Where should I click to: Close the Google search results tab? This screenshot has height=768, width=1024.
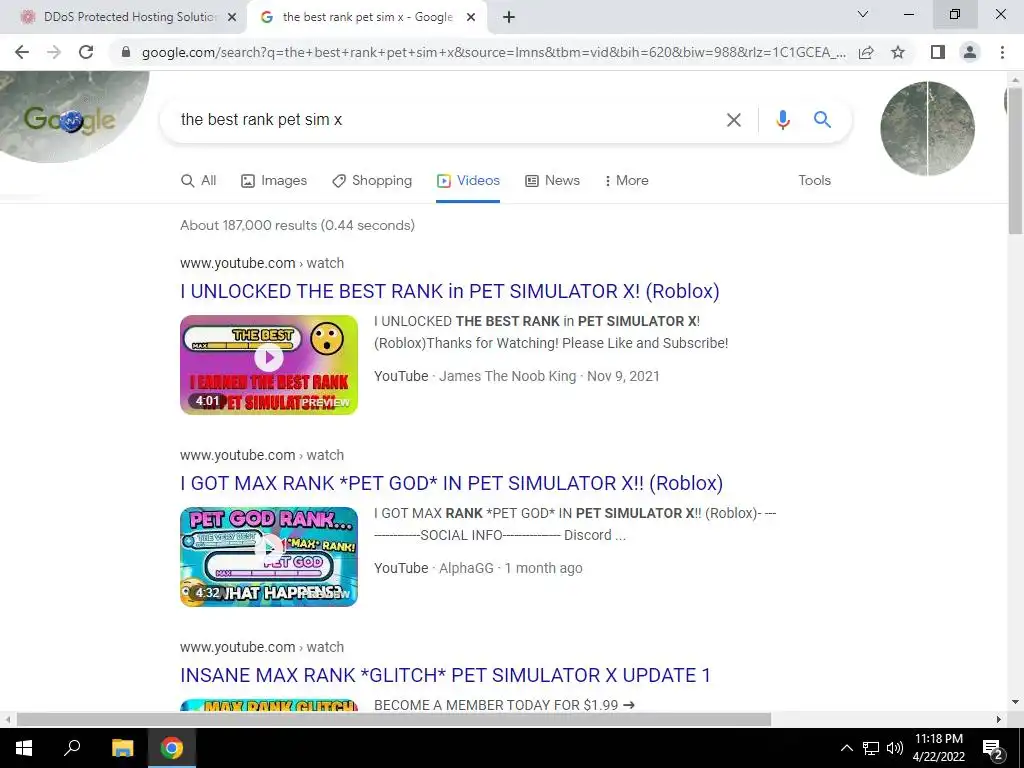(471, 18)
